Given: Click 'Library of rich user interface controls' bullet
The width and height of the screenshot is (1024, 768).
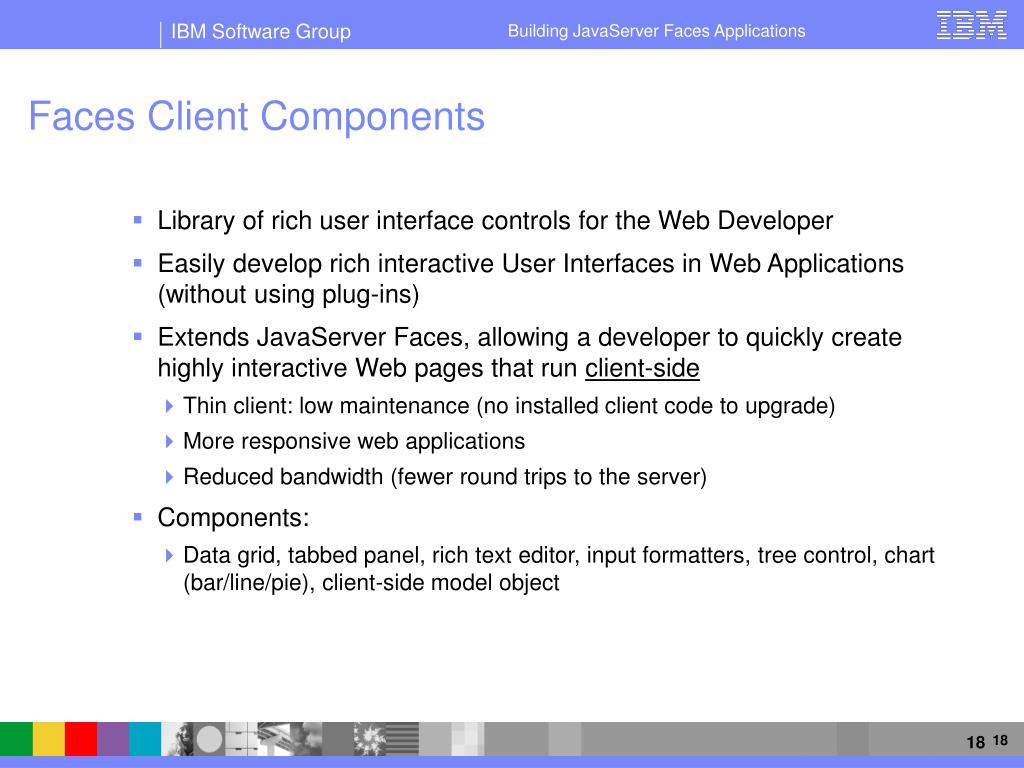Looking at the screenshot, I should (x=495, y=221).
